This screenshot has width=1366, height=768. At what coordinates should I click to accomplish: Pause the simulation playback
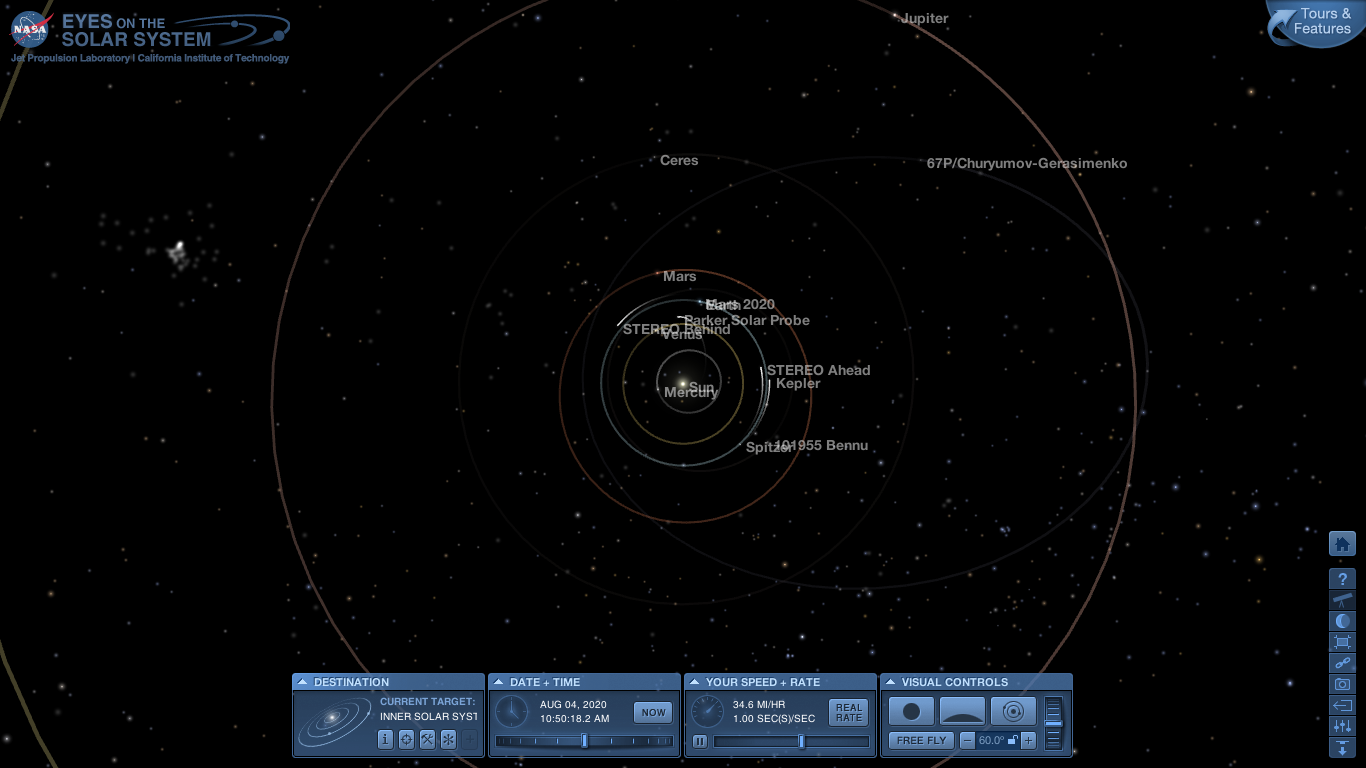(x=700, y=741)
